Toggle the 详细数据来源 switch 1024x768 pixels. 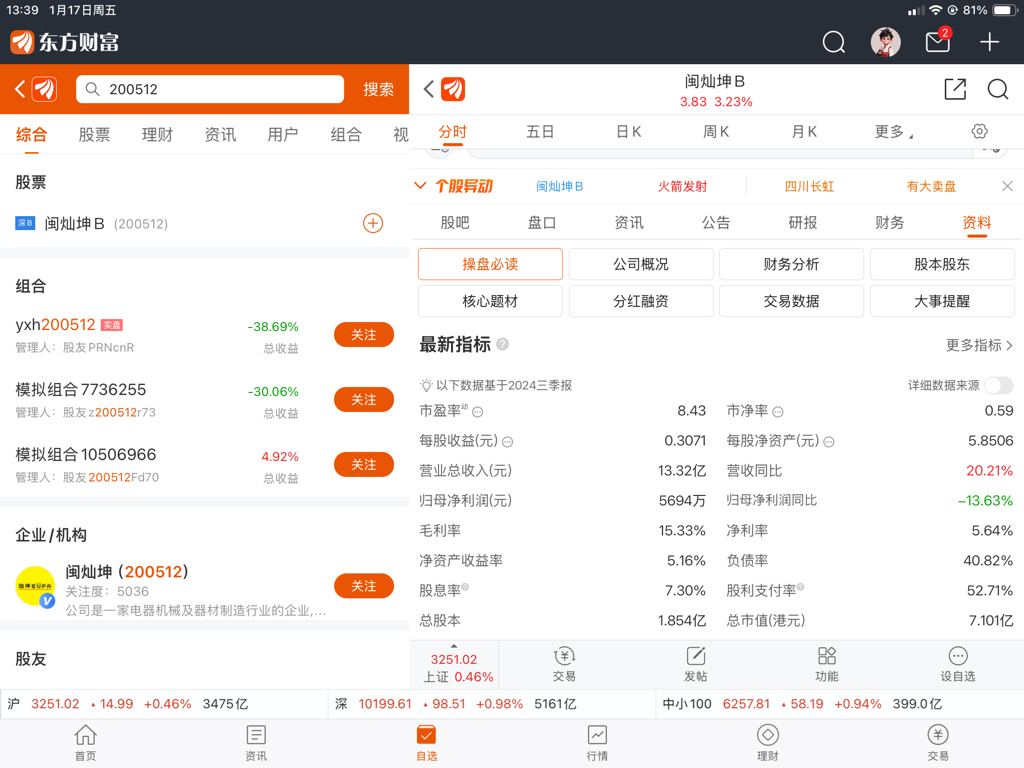coord(999,385)
